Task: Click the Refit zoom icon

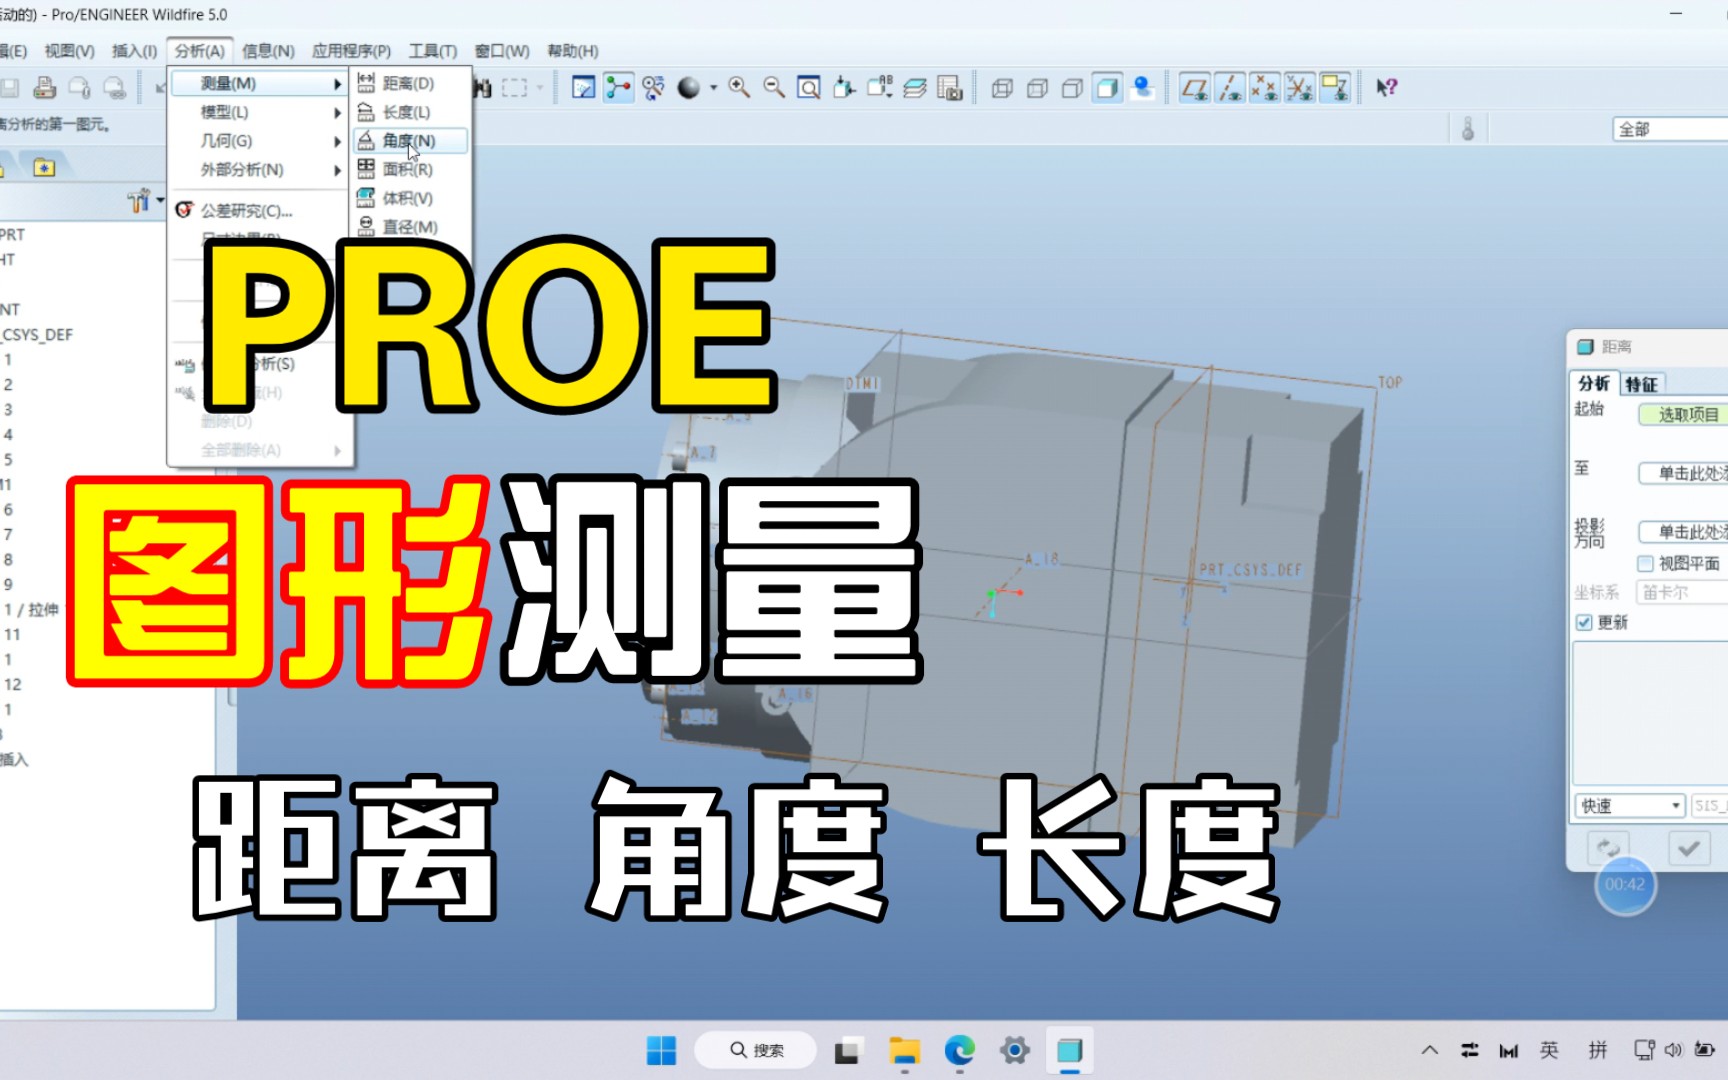Action: point(809,88)
